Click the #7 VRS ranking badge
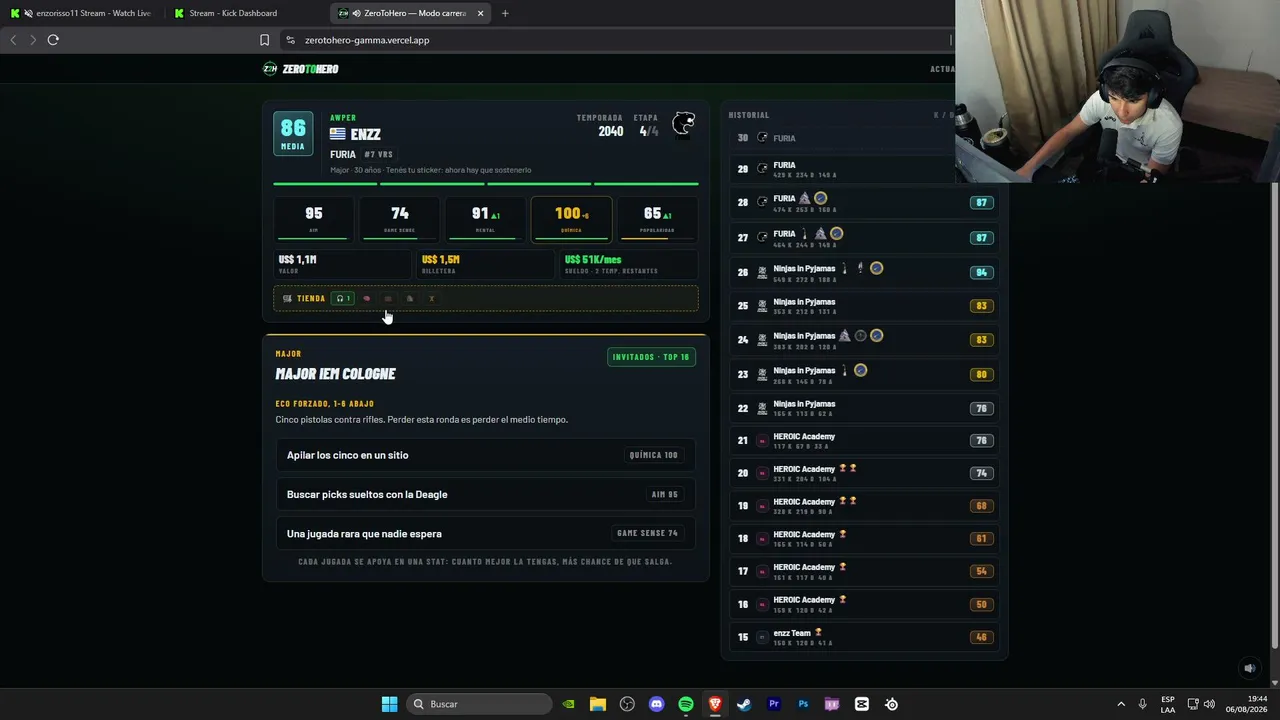 (378, 155)
